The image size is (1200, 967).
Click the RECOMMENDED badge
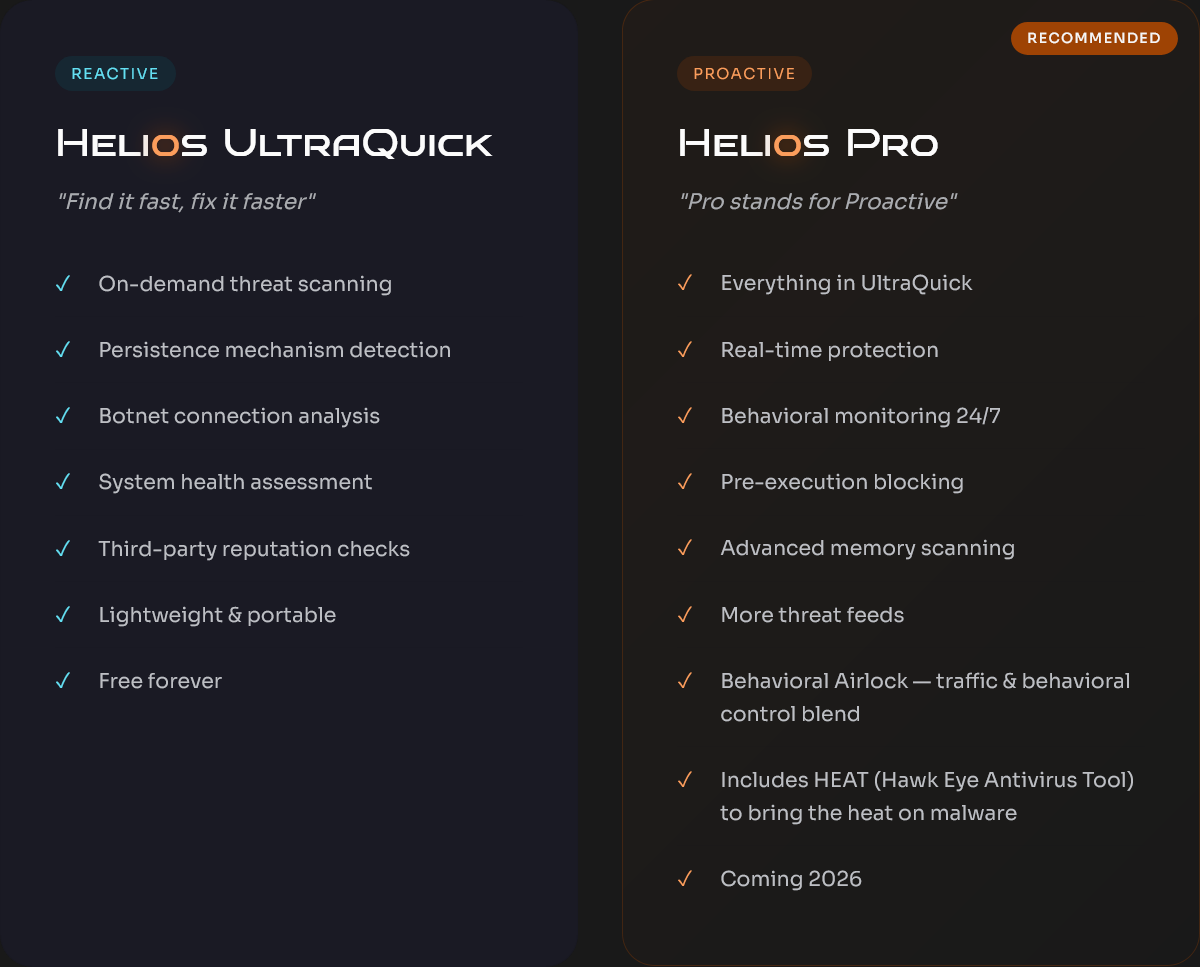[1094, 38]
